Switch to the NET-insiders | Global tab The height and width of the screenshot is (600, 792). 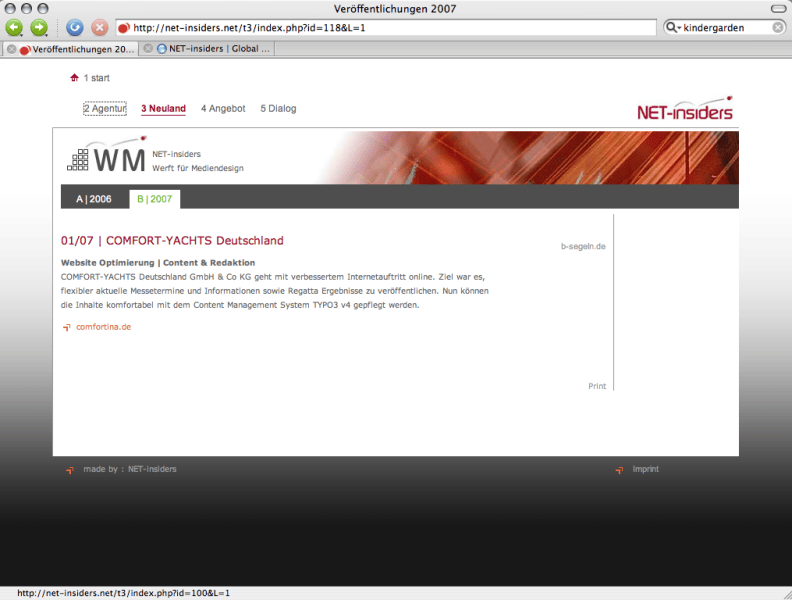[214, 49]
